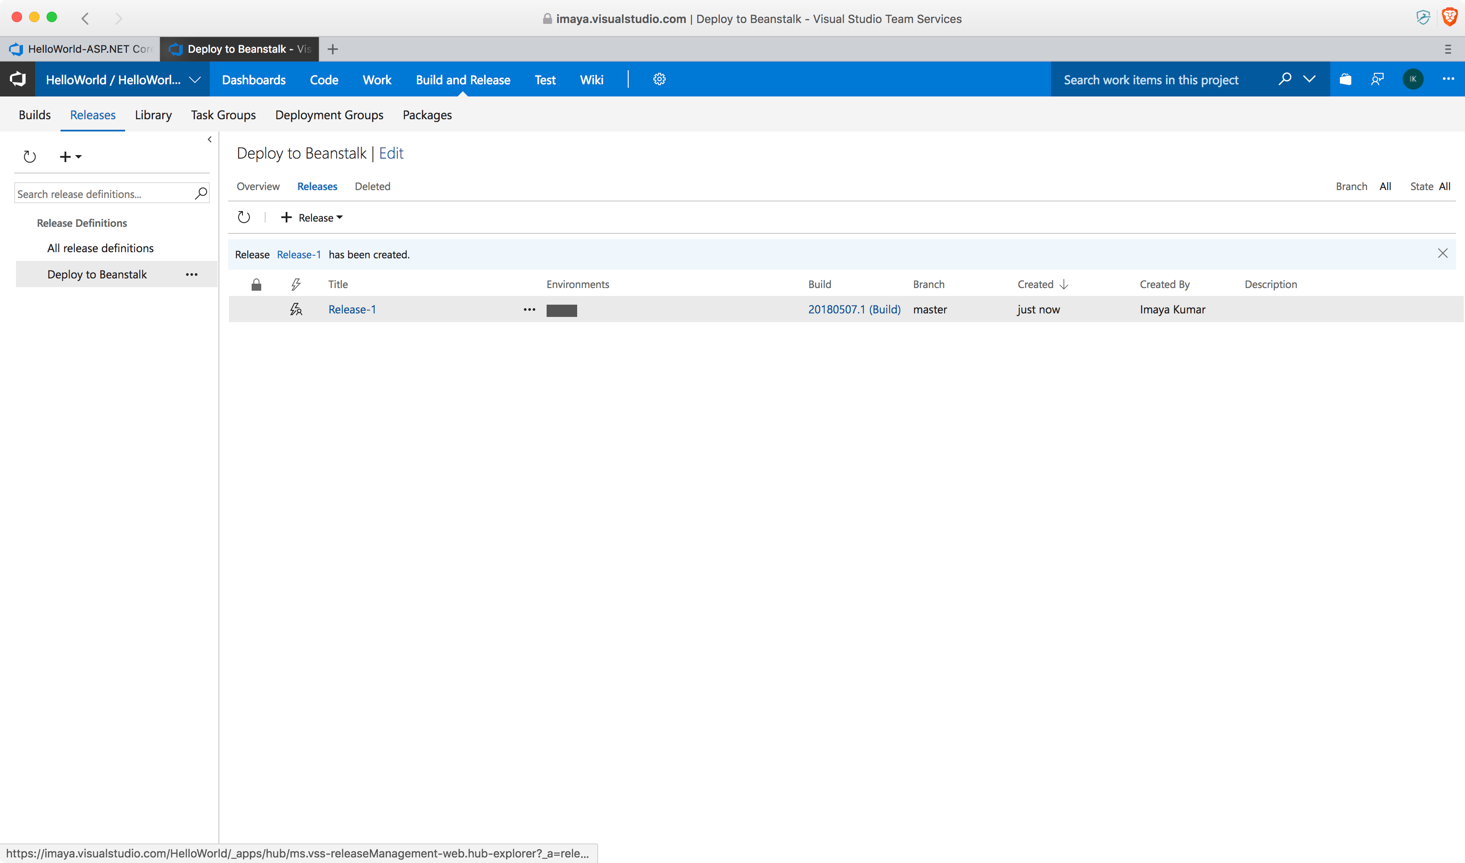Switch to the Builds tab
This screenshot has height=863, width=1465.
(x=35, y=115)
